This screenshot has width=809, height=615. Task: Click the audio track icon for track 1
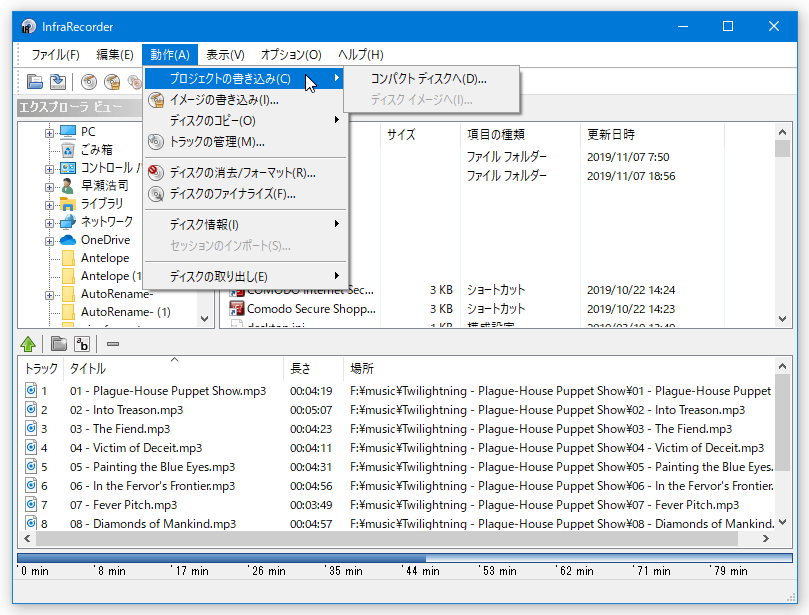click(31, 390)
